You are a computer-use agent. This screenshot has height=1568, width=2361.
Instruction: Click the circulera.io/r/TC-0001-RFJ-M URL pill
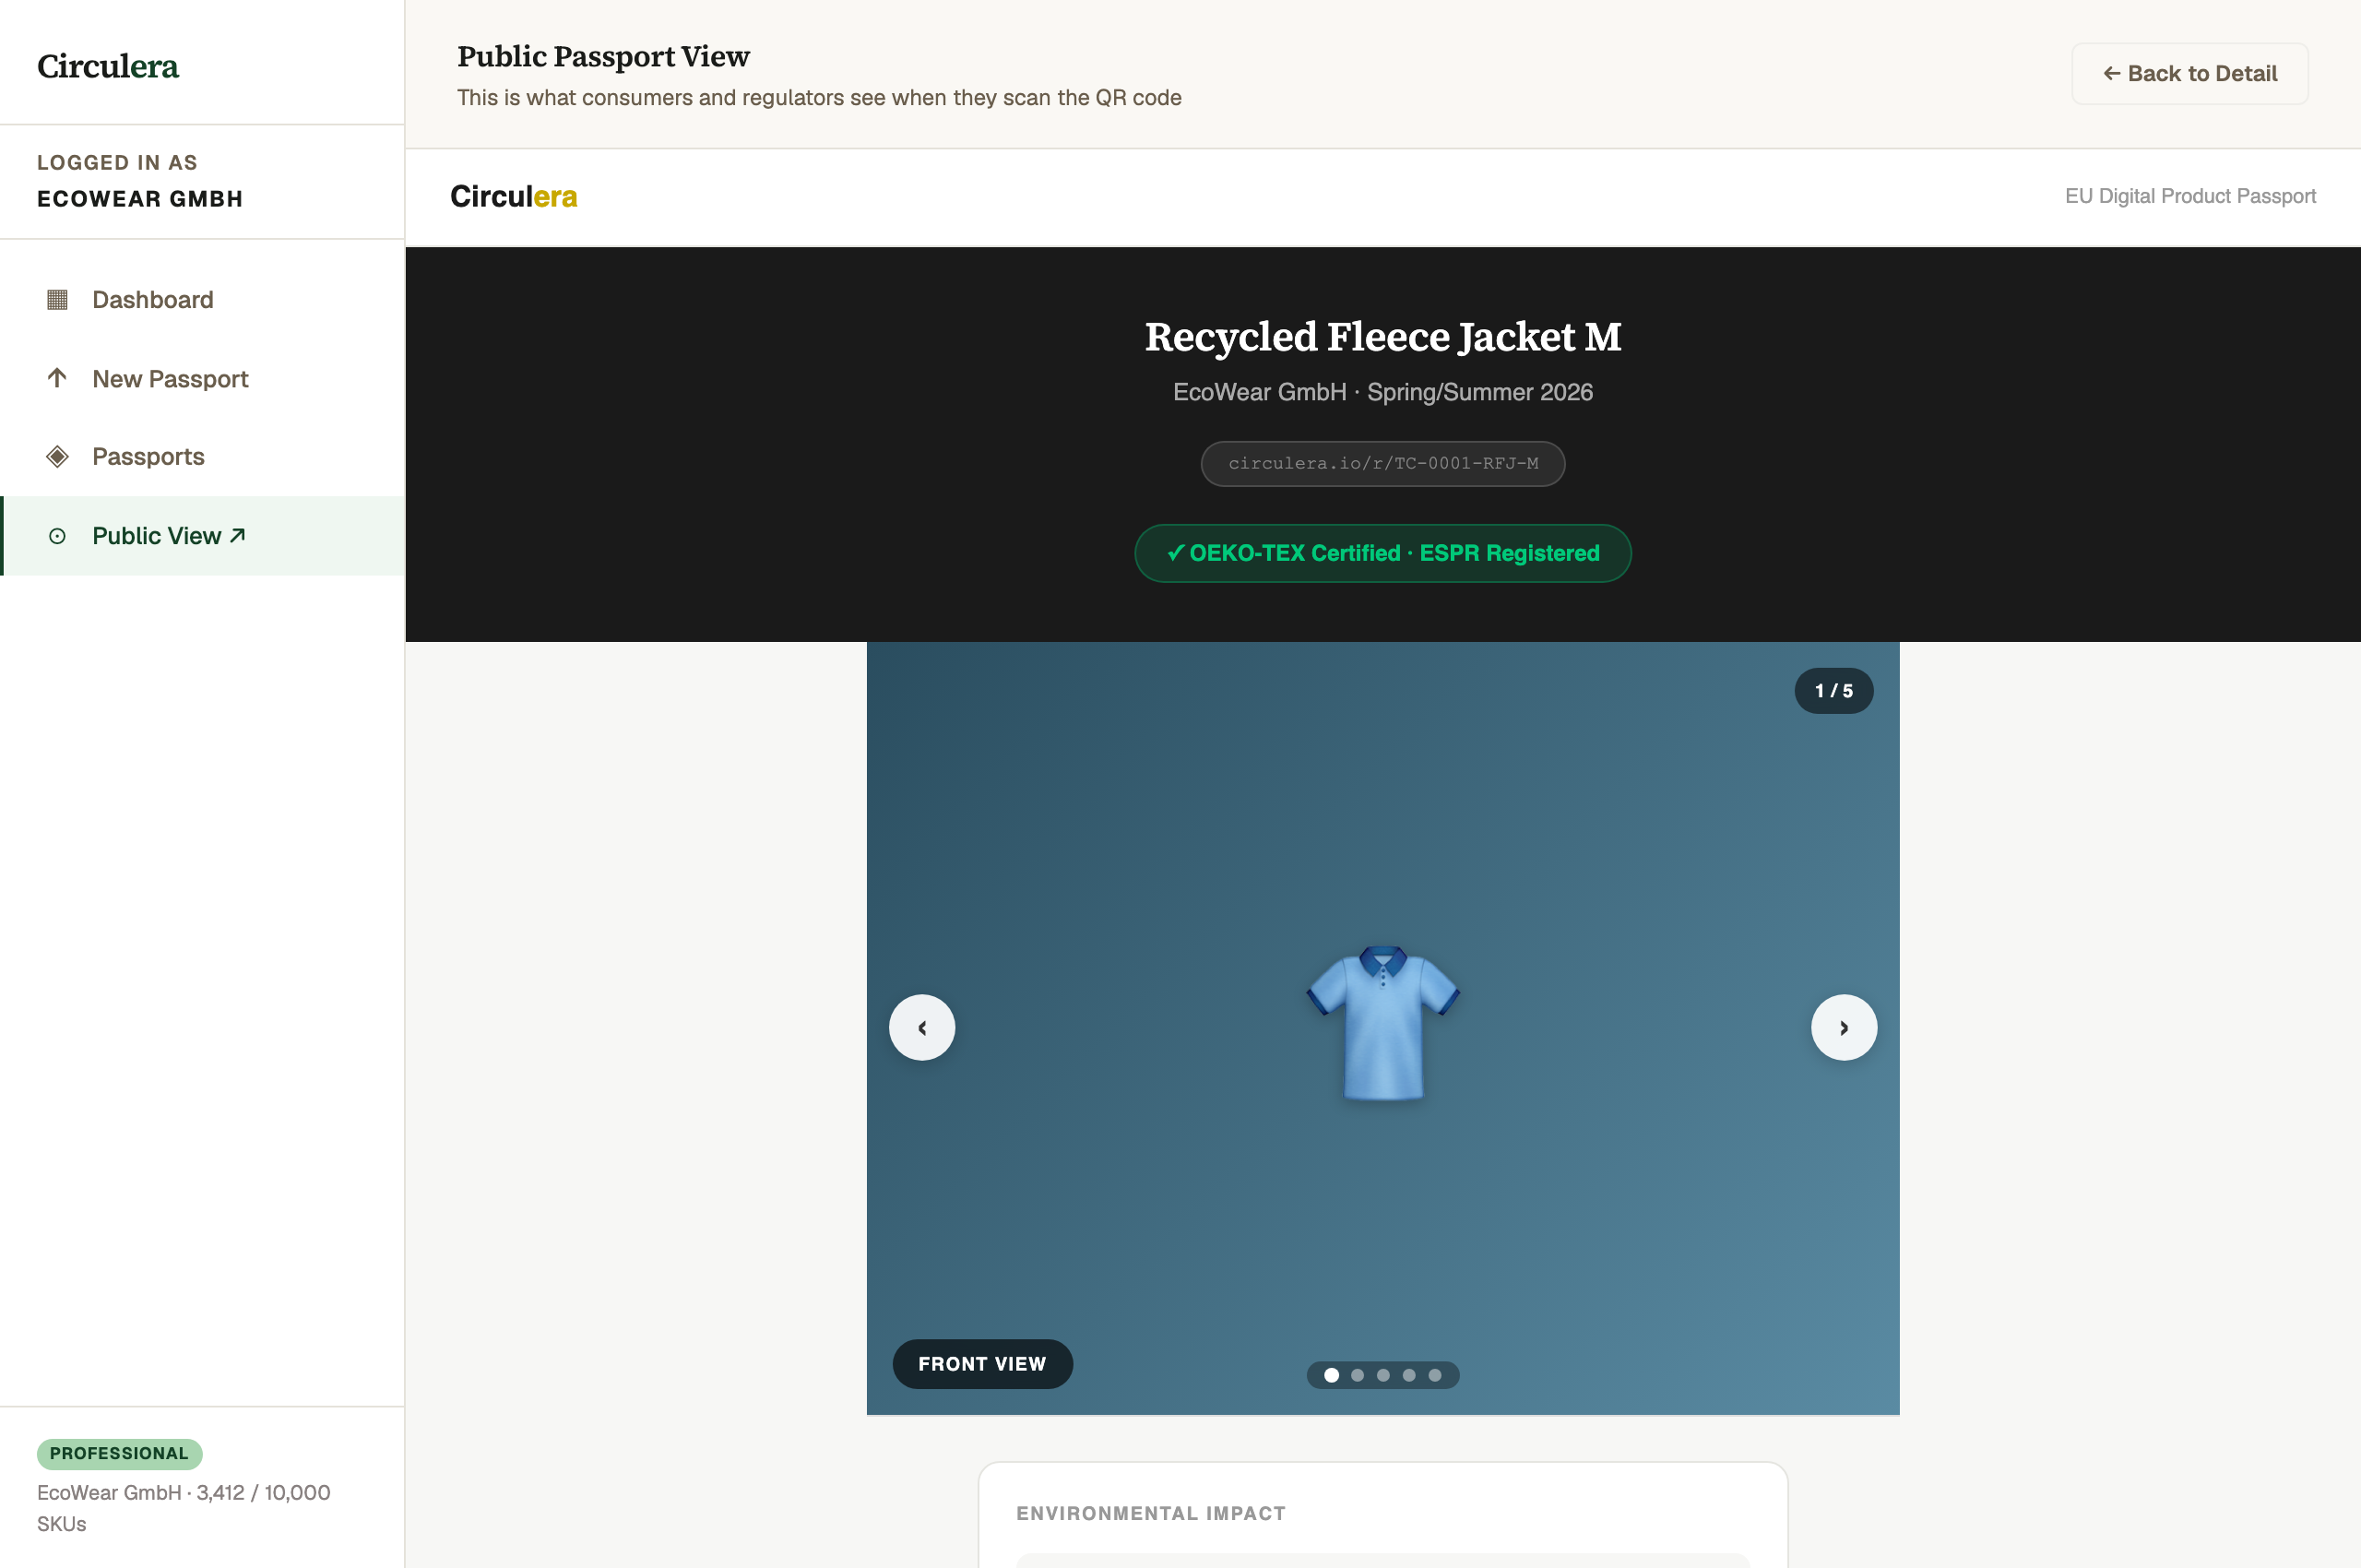[1382, 464]
